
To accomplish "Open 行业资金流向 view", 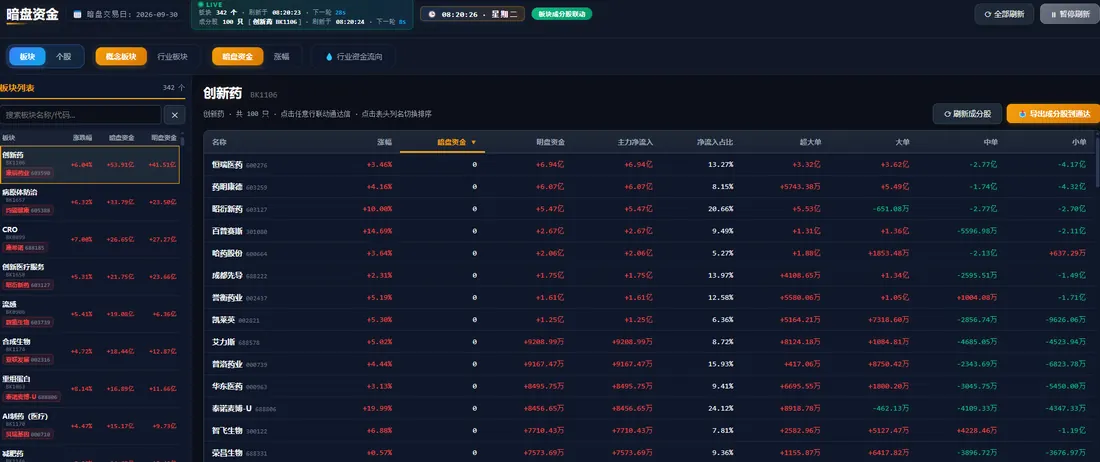I will point(354,57).
